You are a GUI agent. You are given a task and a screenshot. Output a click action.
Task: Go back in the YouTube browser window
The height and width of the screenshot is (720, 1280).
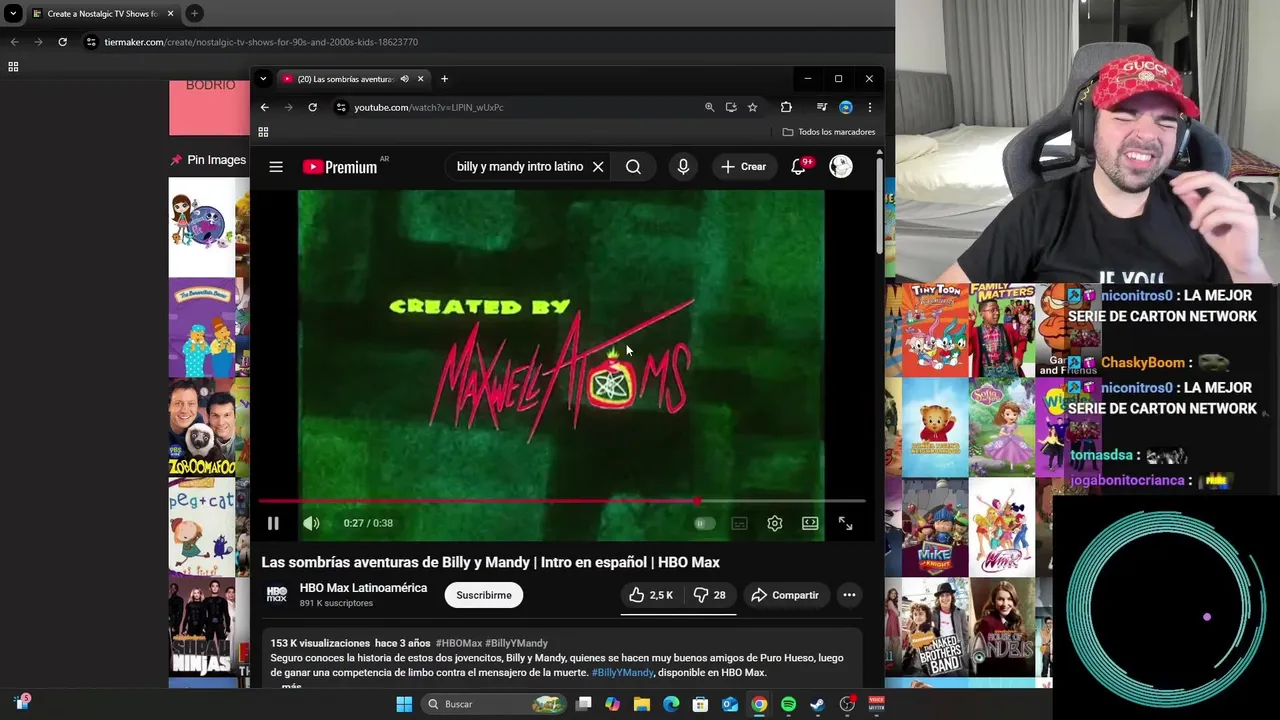265,107
